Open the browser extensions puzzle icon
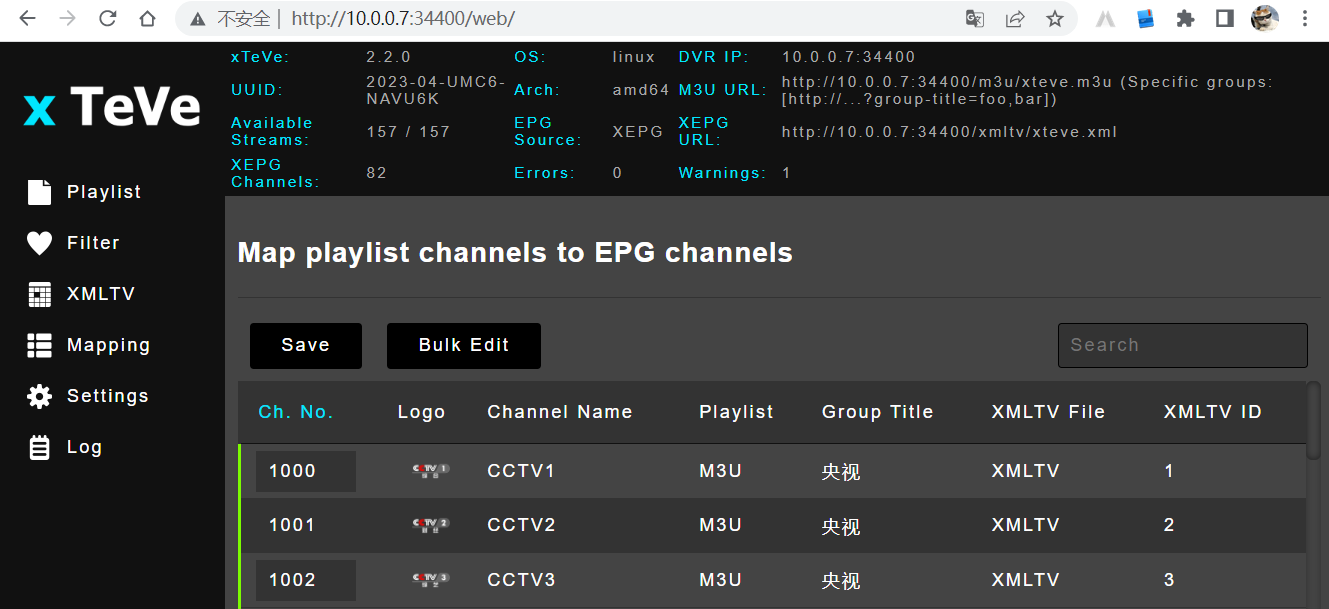This screenshot has height=609, width=1329. tap(1185, 19)
